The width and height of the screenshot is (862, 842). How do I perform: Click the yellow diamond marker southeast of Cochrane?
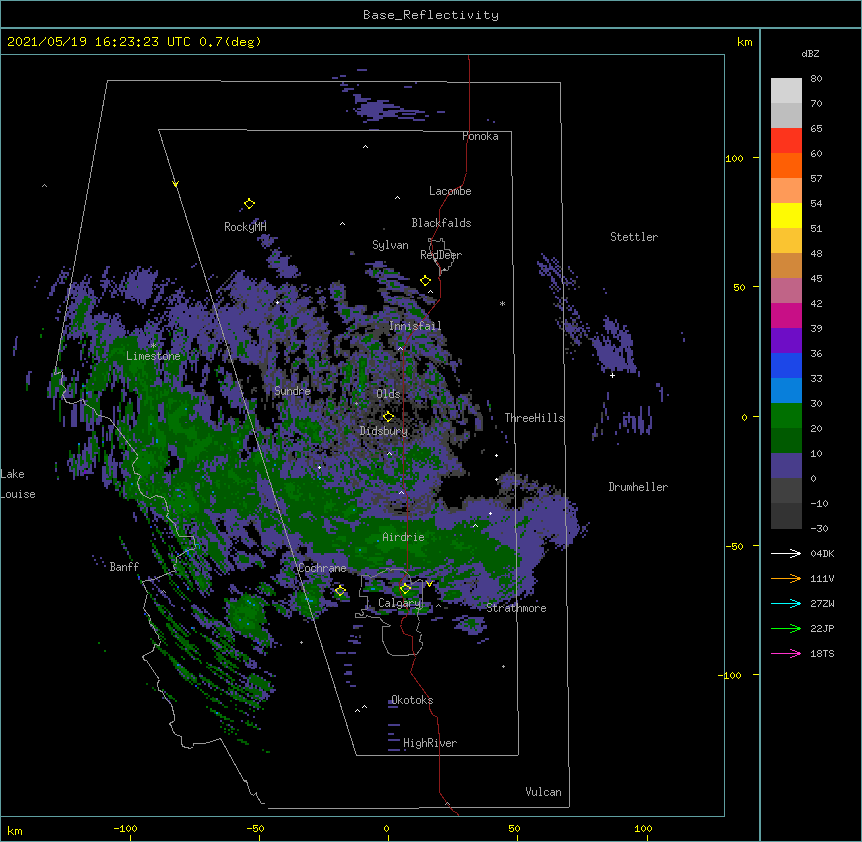pyautogui.click(x=340, y=591)
